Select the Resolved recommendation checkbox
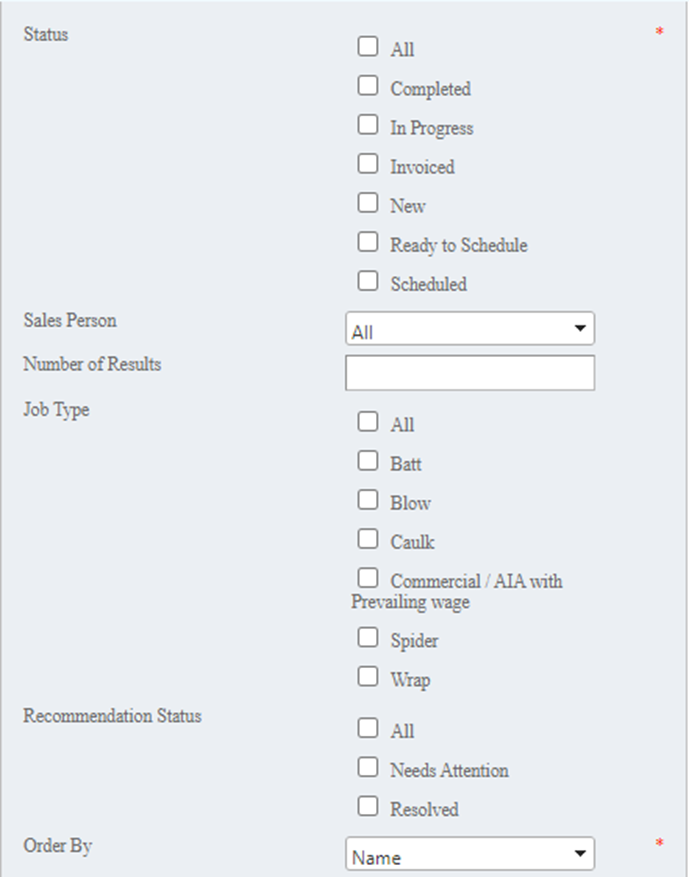This screenshot has width=689, height=877. pyautogui.click(x=368, y=806)
